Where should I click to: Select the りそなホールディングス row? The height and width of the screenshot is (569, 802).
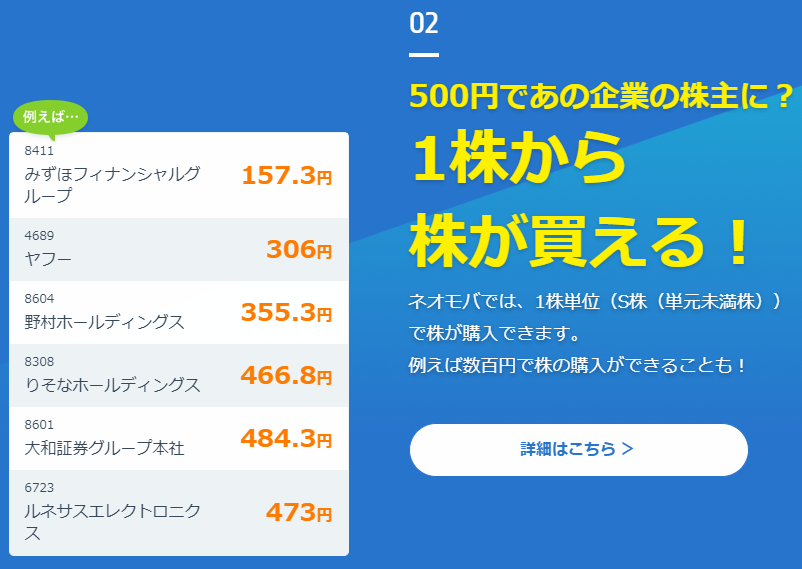point(179,375)
